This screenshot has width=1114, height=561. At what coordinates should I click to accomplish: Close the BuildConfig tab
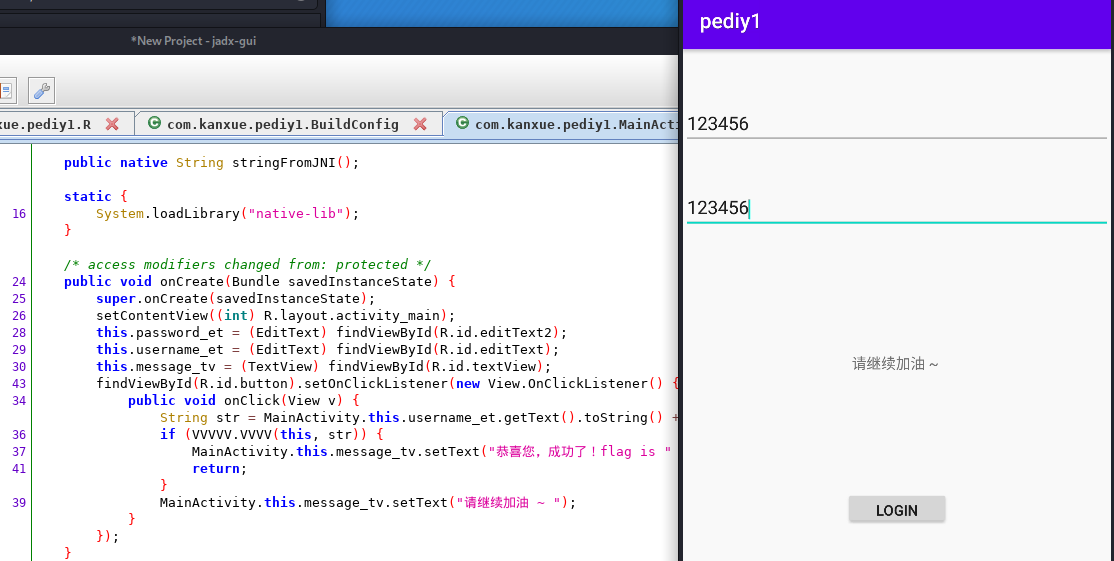[x=420, y=124]
